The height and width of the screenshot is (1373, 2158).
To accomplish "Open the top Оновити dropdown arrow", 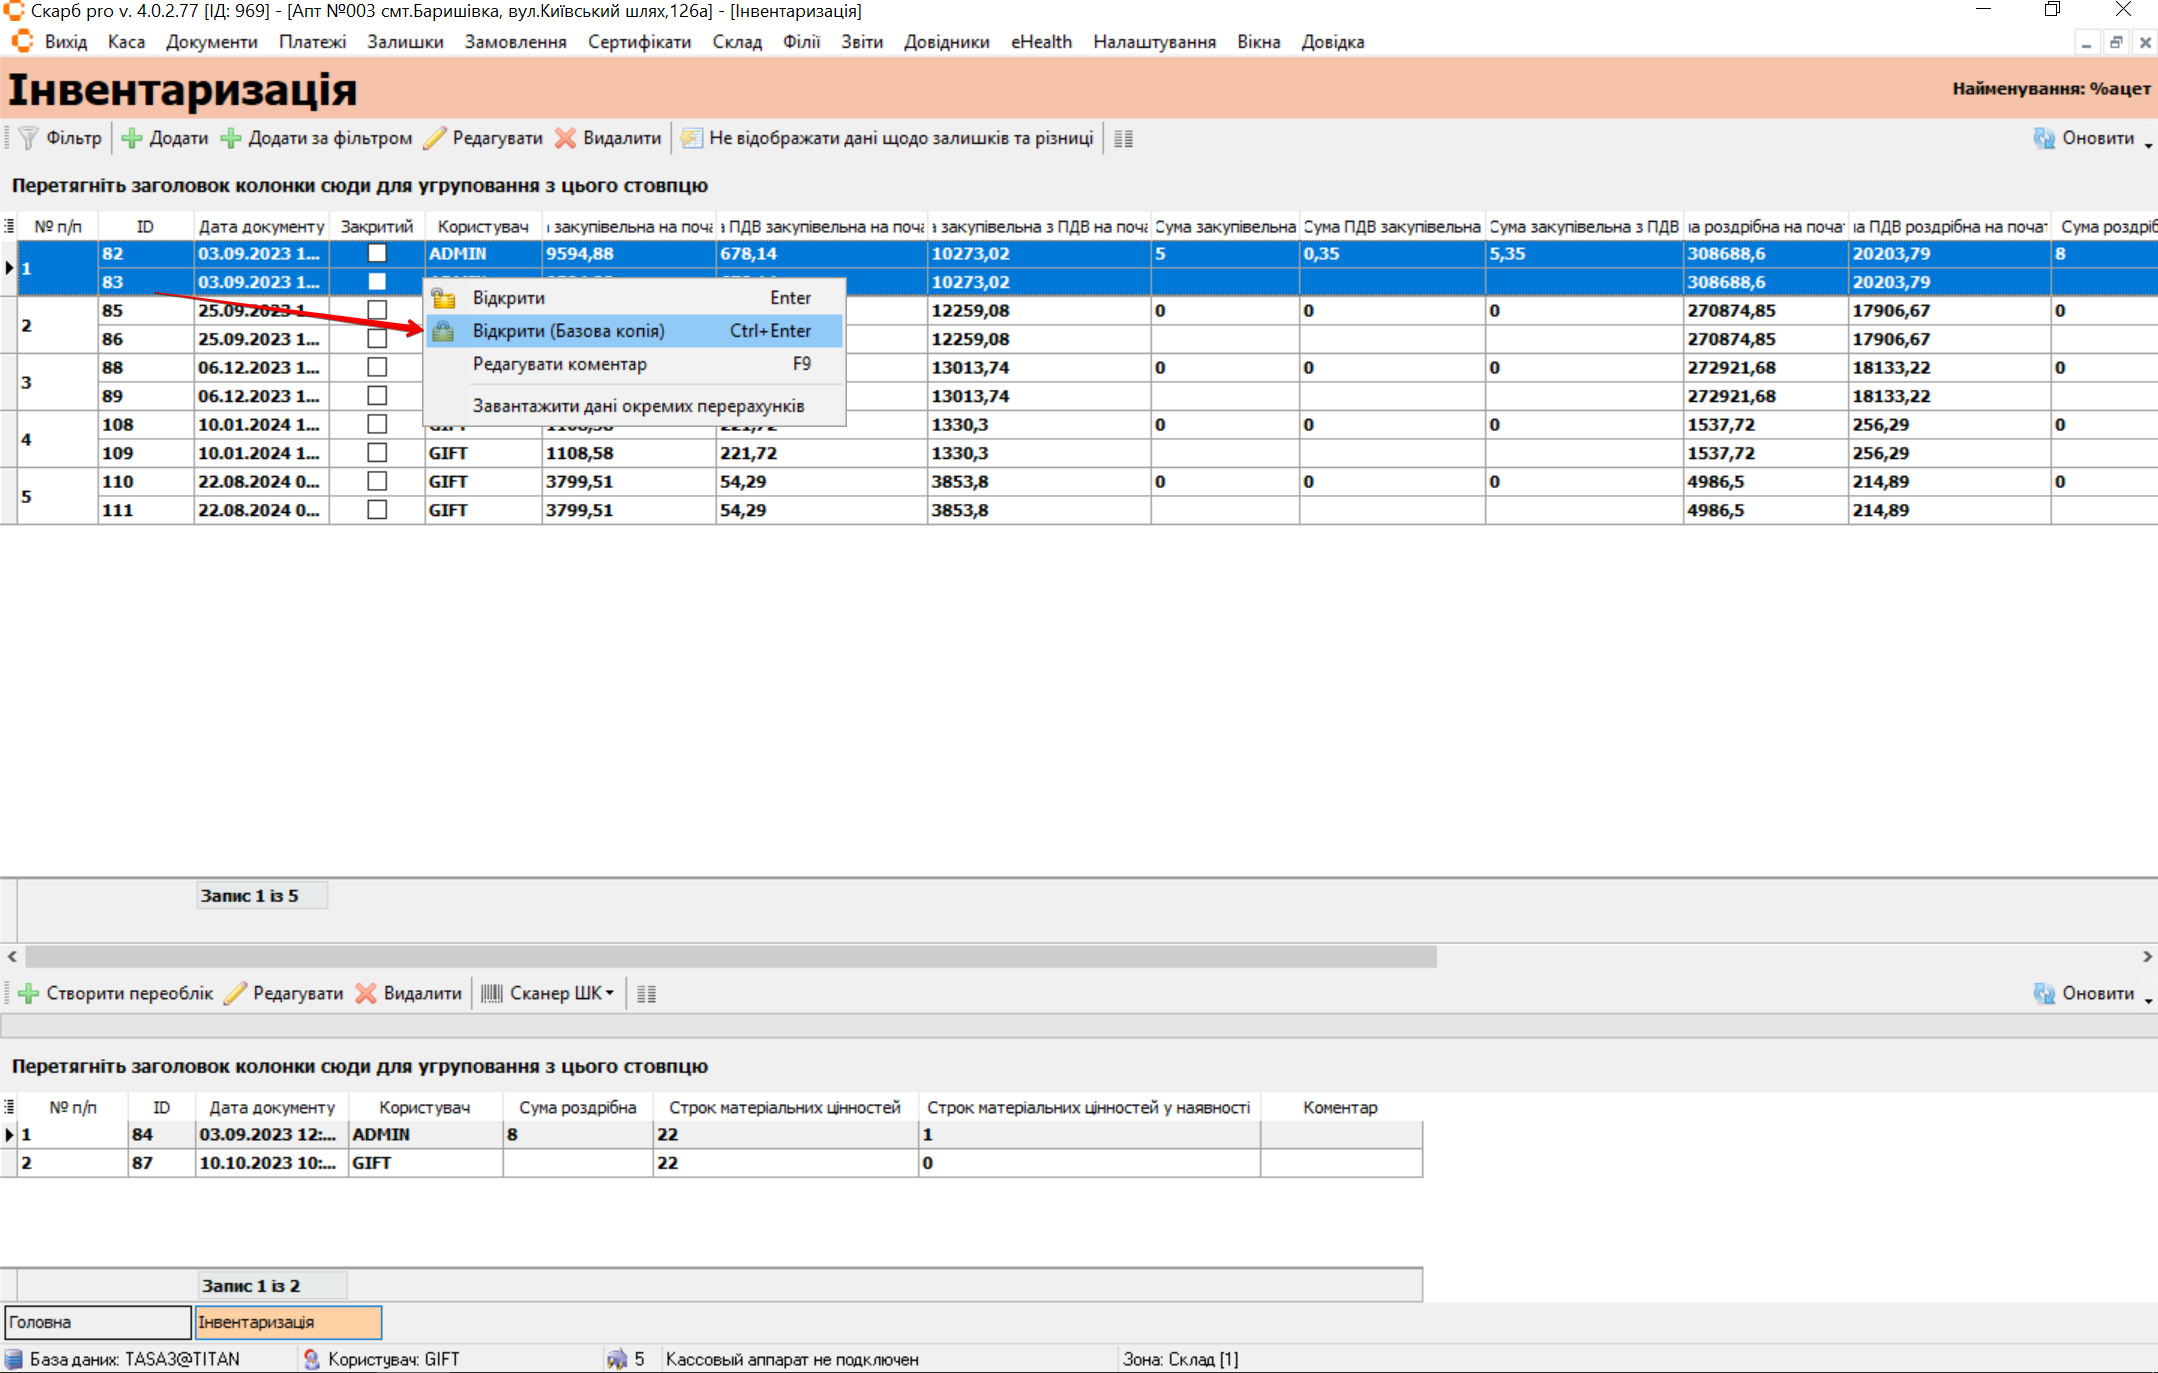I will [x=2147, y=144].
